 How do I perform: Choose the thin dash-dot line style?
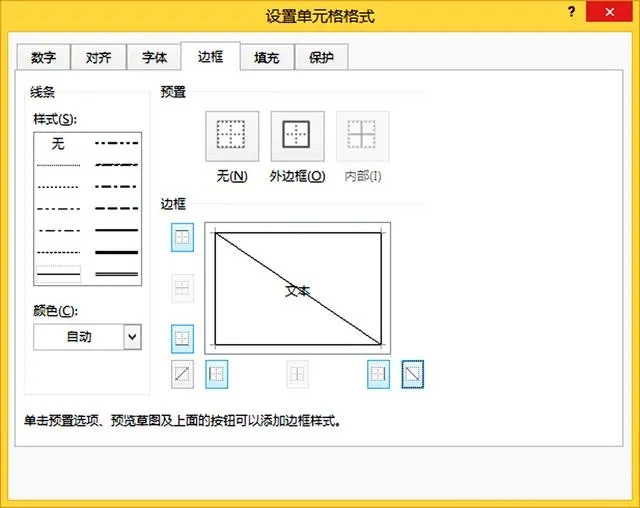(x=58, y=231)
